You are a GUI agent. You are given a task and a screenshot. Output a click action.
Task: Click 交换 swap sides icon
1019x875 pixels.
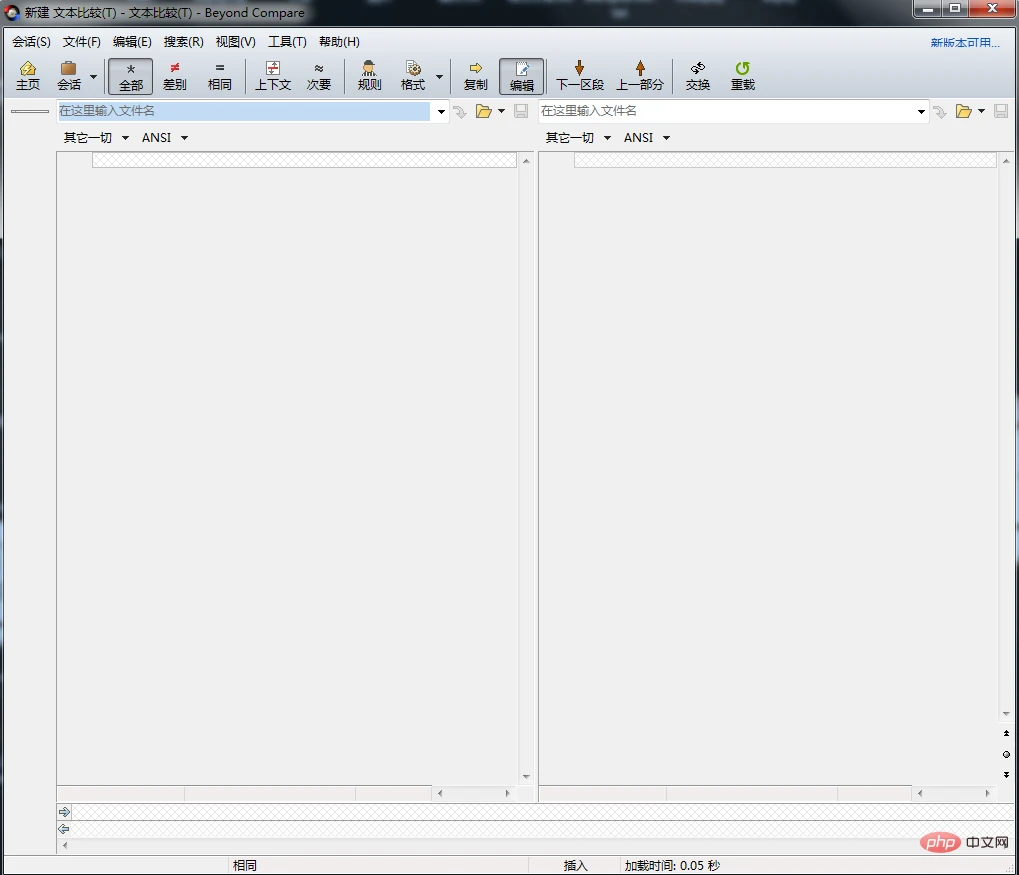[698, 76]
